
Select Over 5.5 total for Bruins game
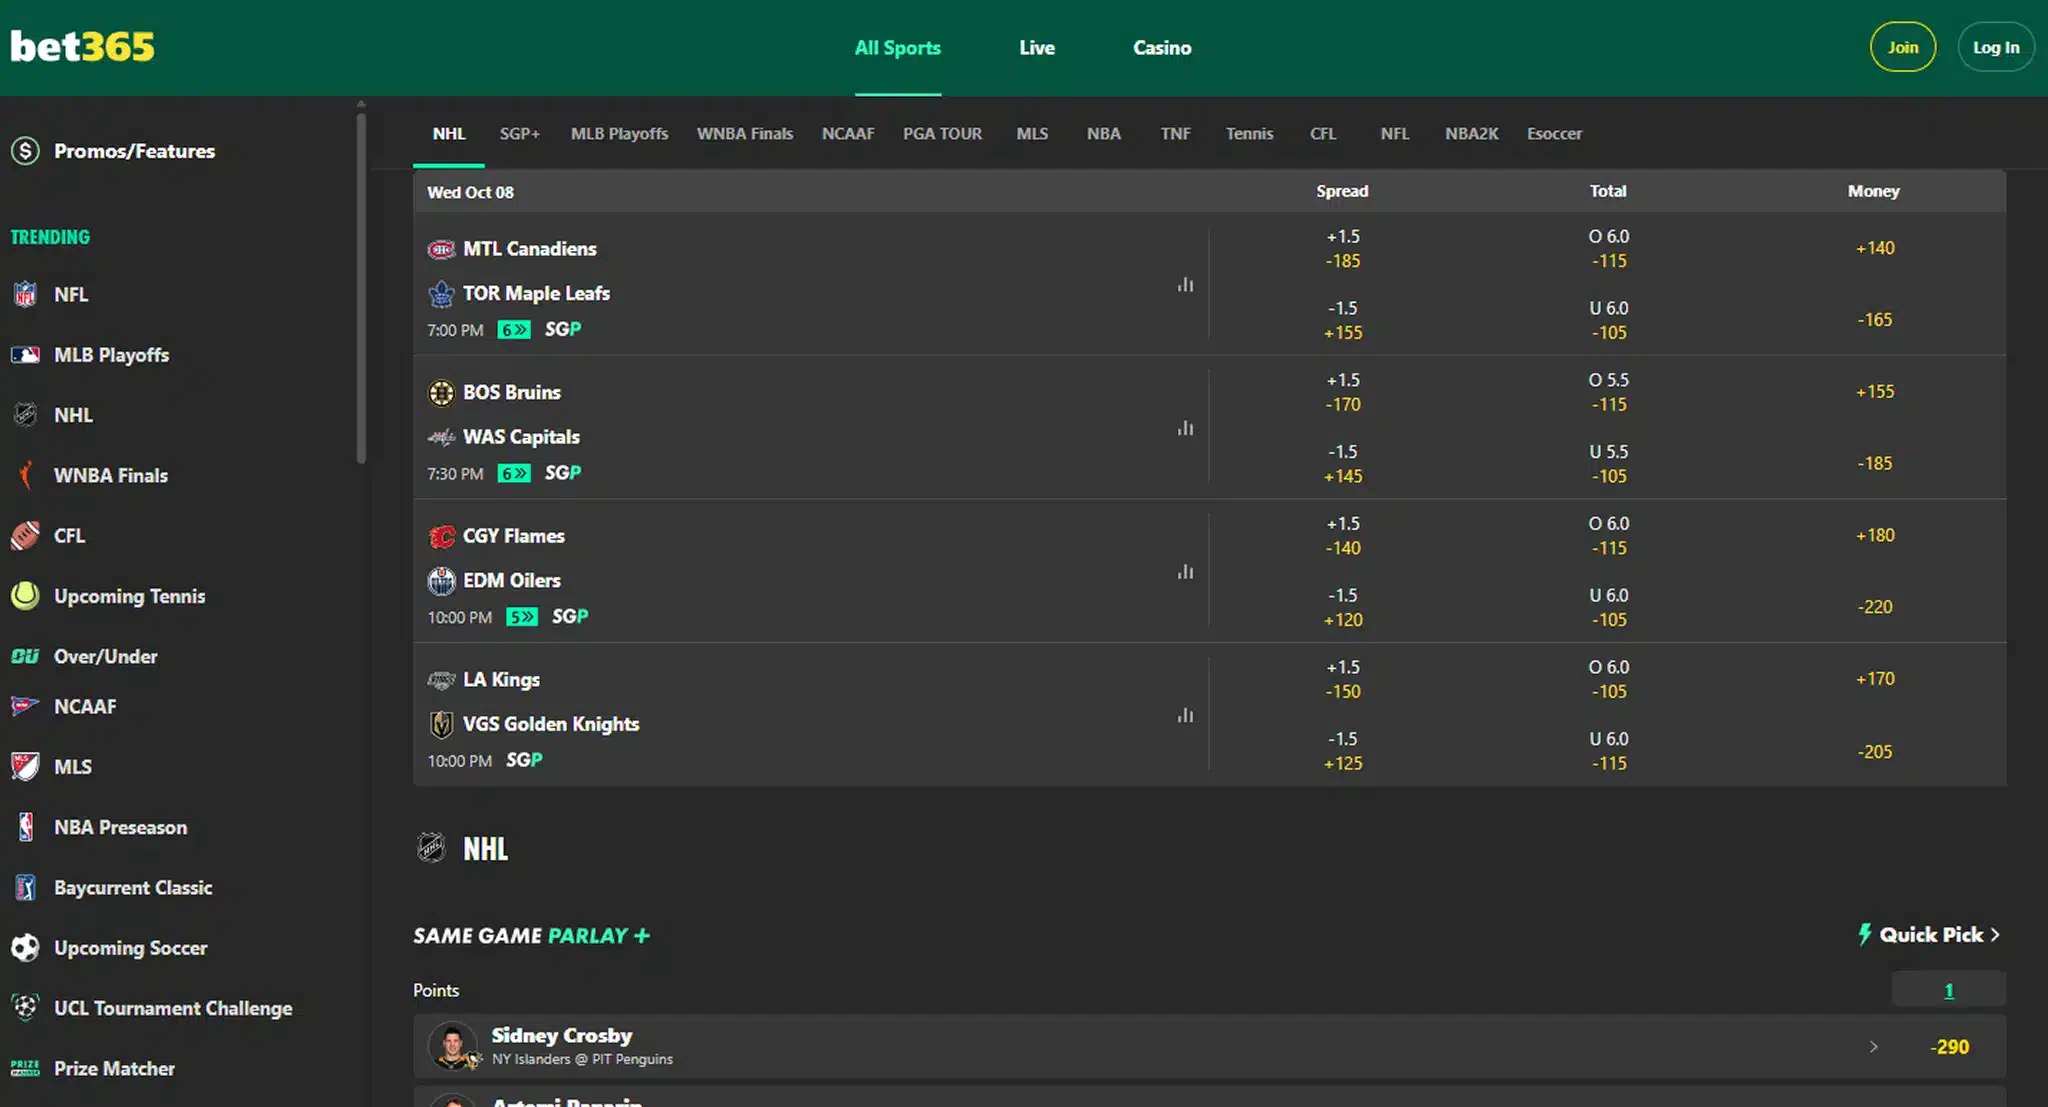(1608, 392)
